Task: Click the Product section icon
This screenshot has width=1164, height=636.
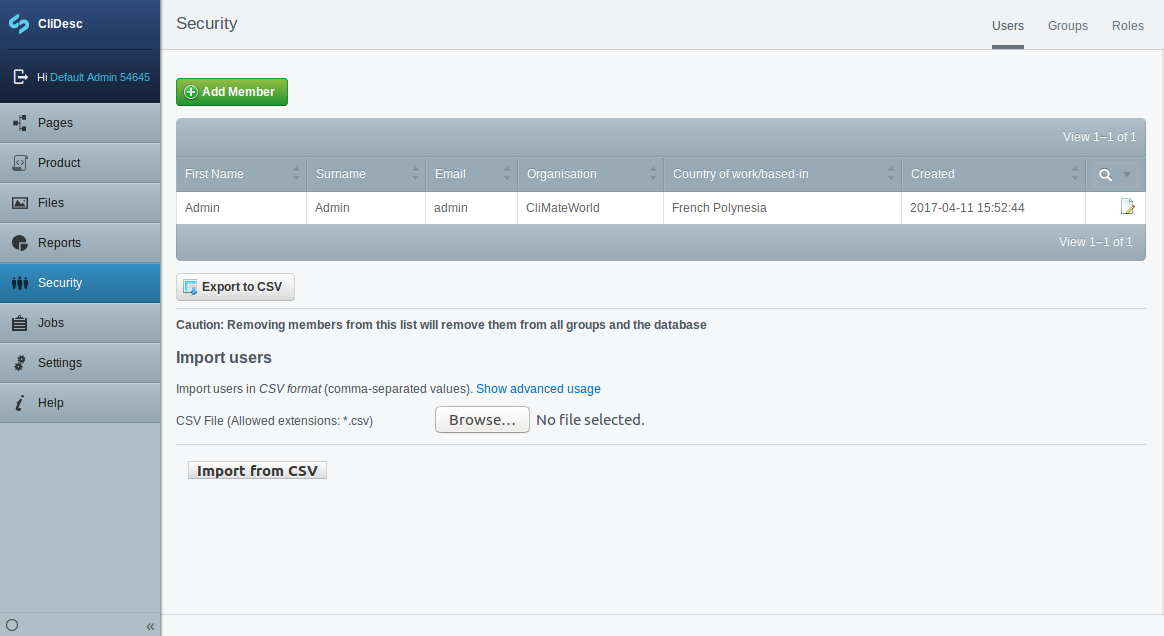Action: 19,163
